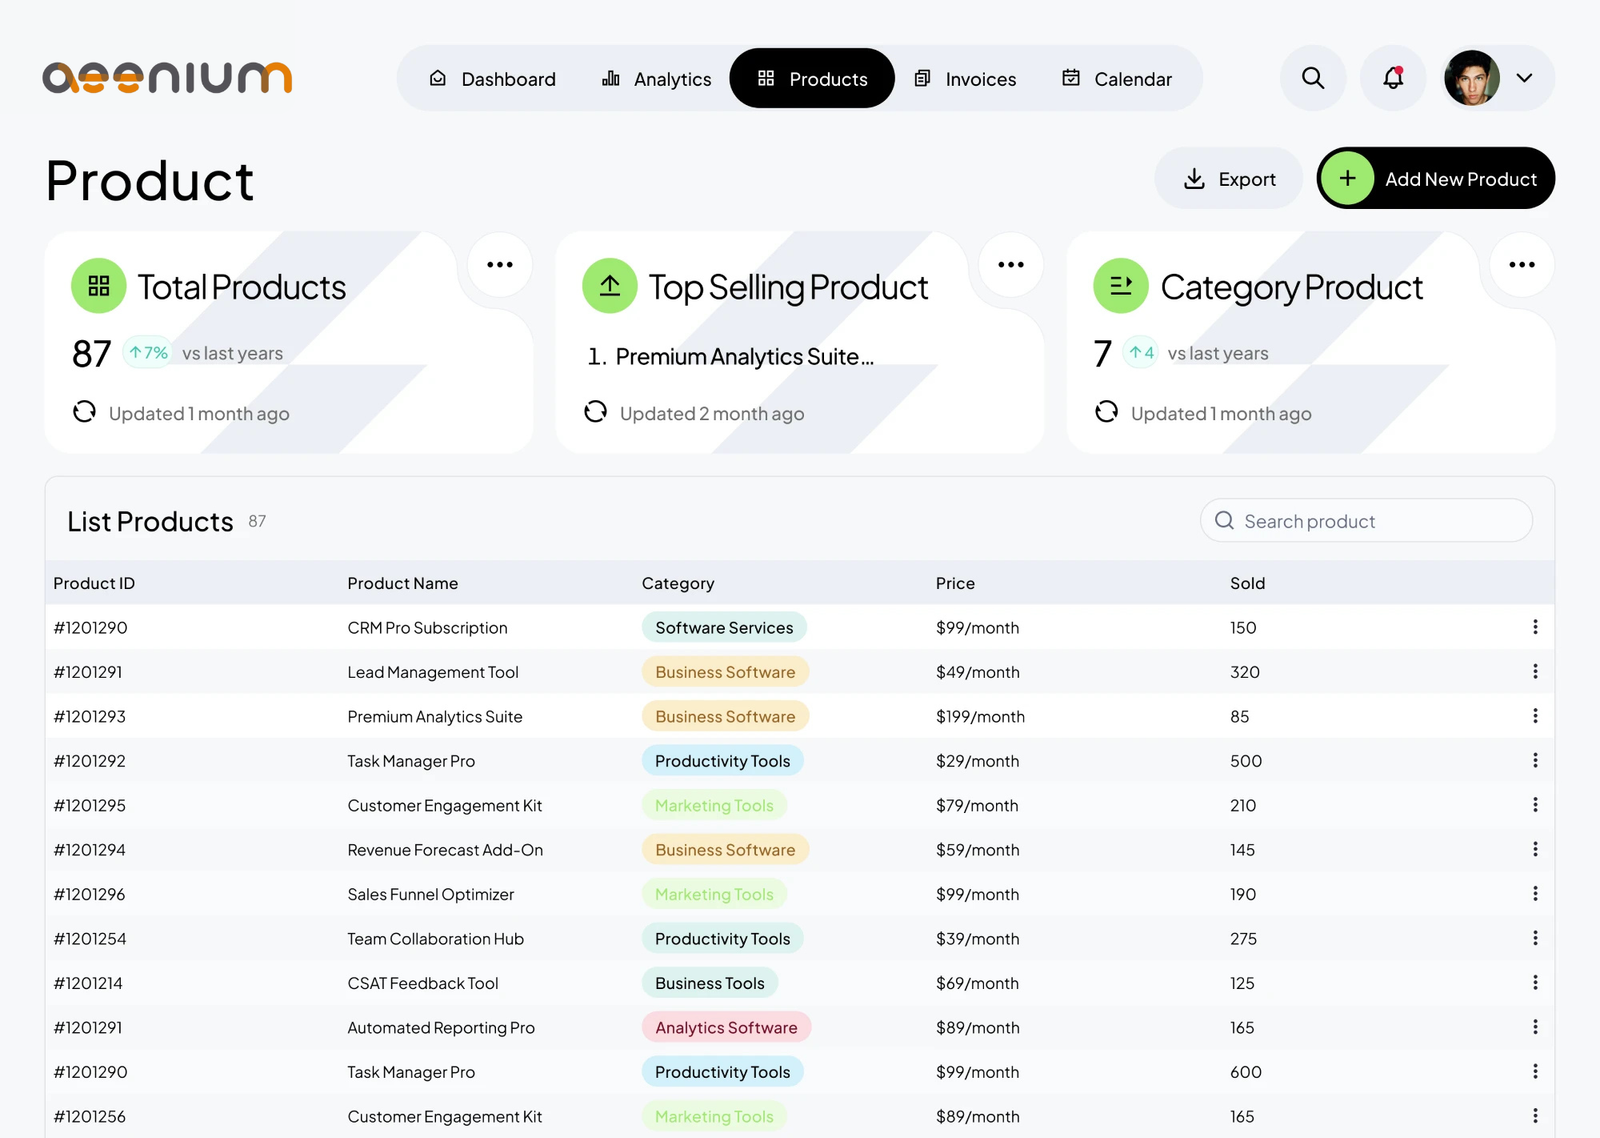Viewport: 1600px width, 1138px height.
Task: Expand the profile dropdown chevron
Action: coord(1524,78)
